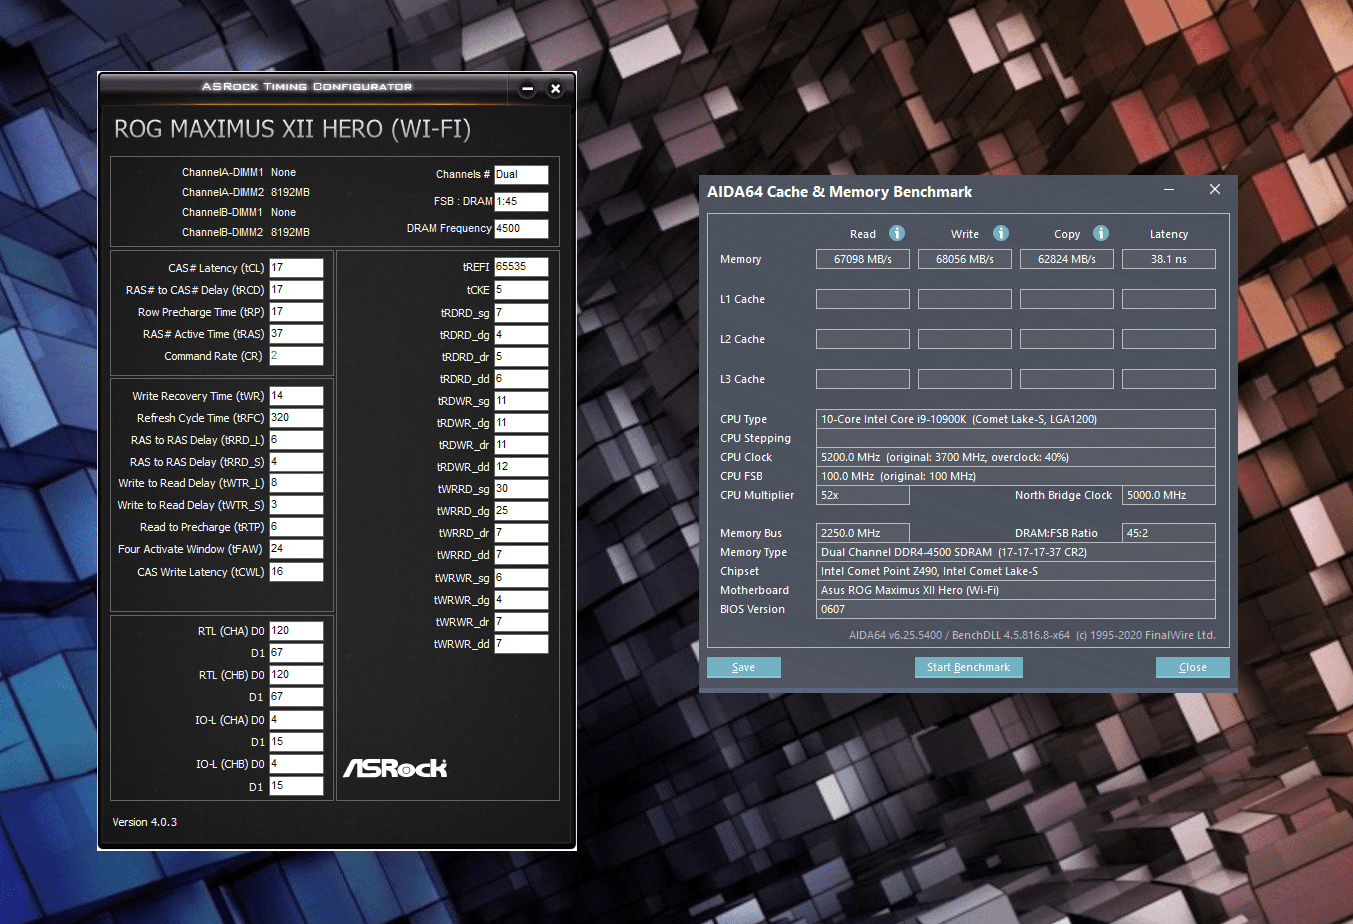Click the Save button in AIDA64

[744, 667]
